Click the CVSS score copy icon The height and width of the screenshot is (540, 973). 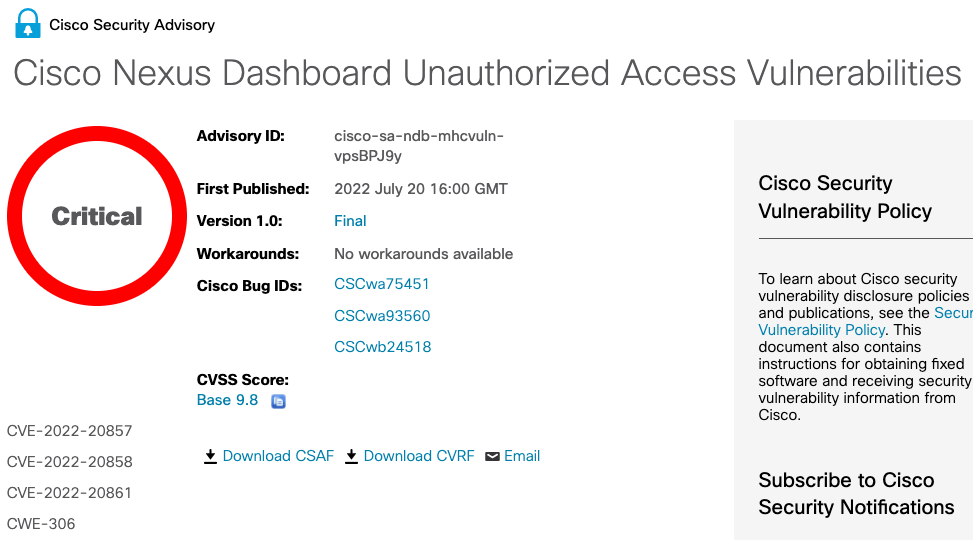tap(279, 401)
